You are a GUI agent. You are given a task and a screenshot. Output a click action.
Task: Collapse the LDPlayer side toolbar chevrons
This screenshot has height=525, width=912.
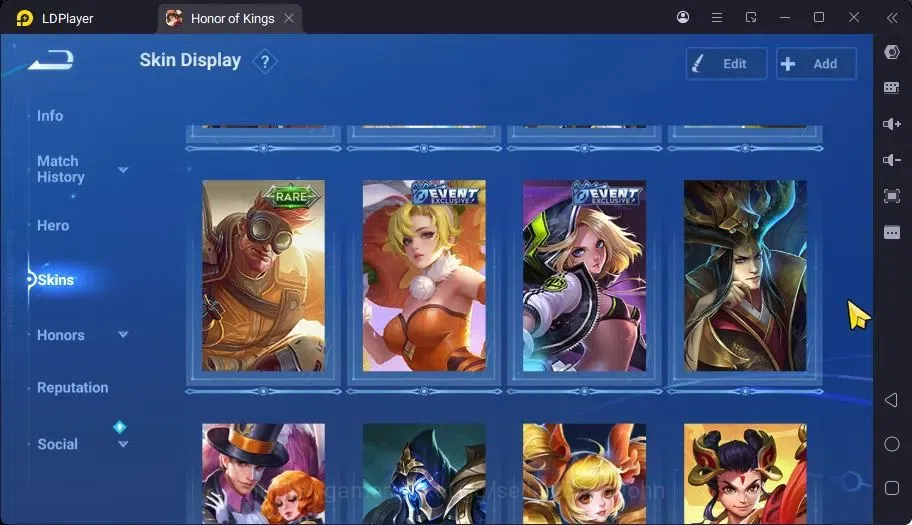(892, 17)
